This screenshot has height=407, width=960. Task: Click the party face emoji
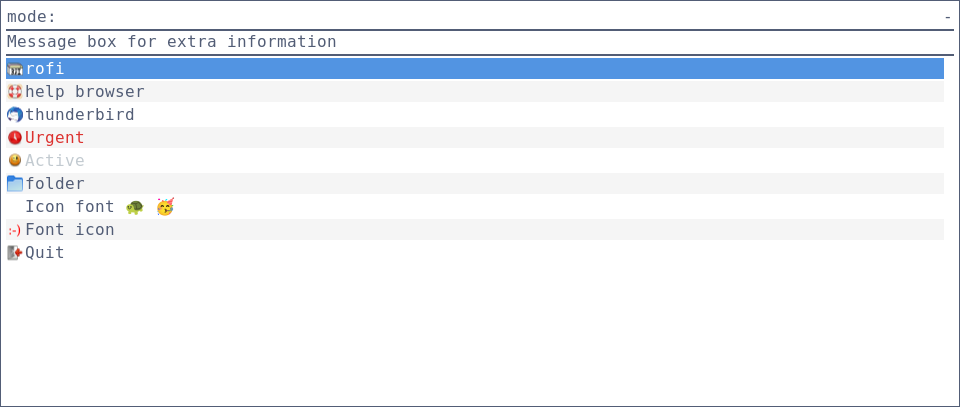[165, 207]
